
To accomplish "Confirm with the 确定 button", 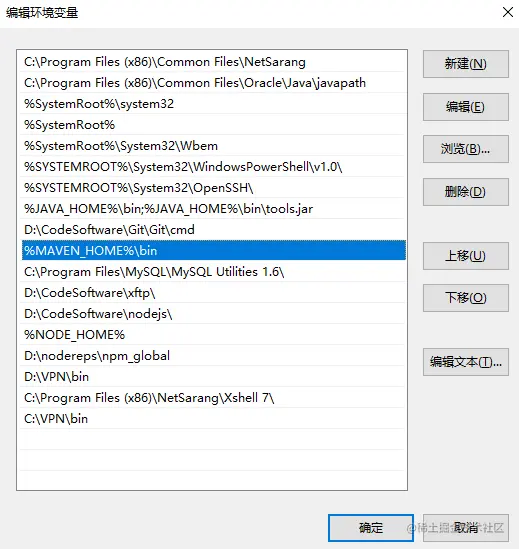I will click(x=371, y=528).
